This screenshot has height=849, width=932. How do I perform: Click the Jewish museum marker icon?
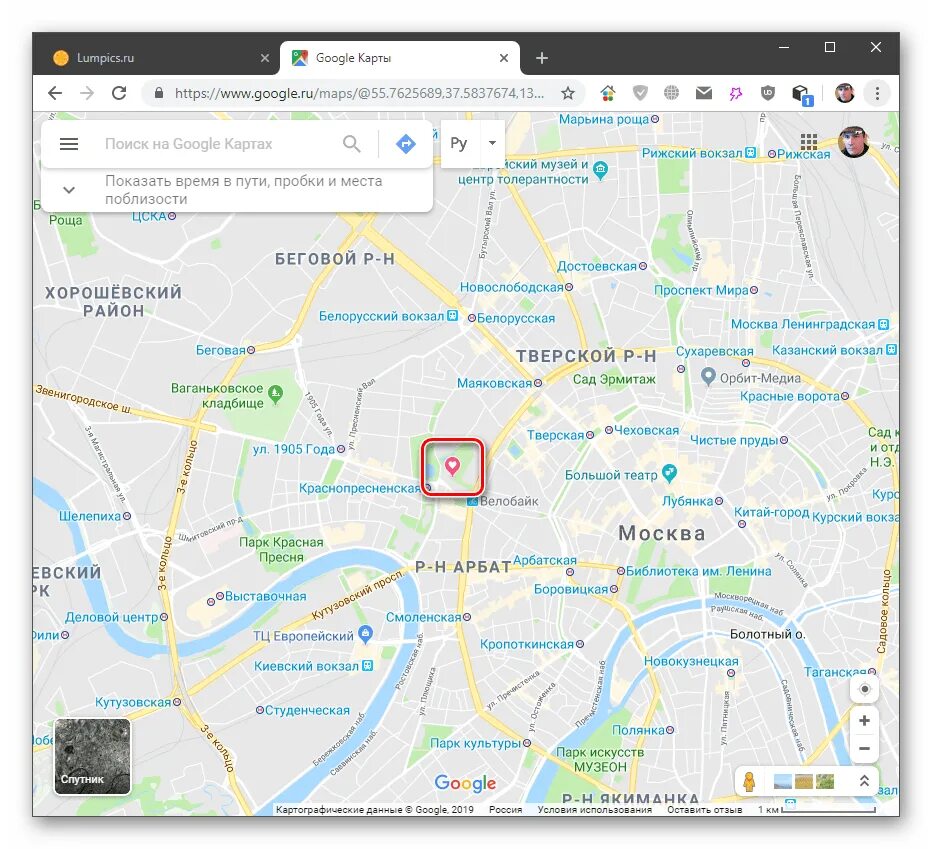pos(601,169)
